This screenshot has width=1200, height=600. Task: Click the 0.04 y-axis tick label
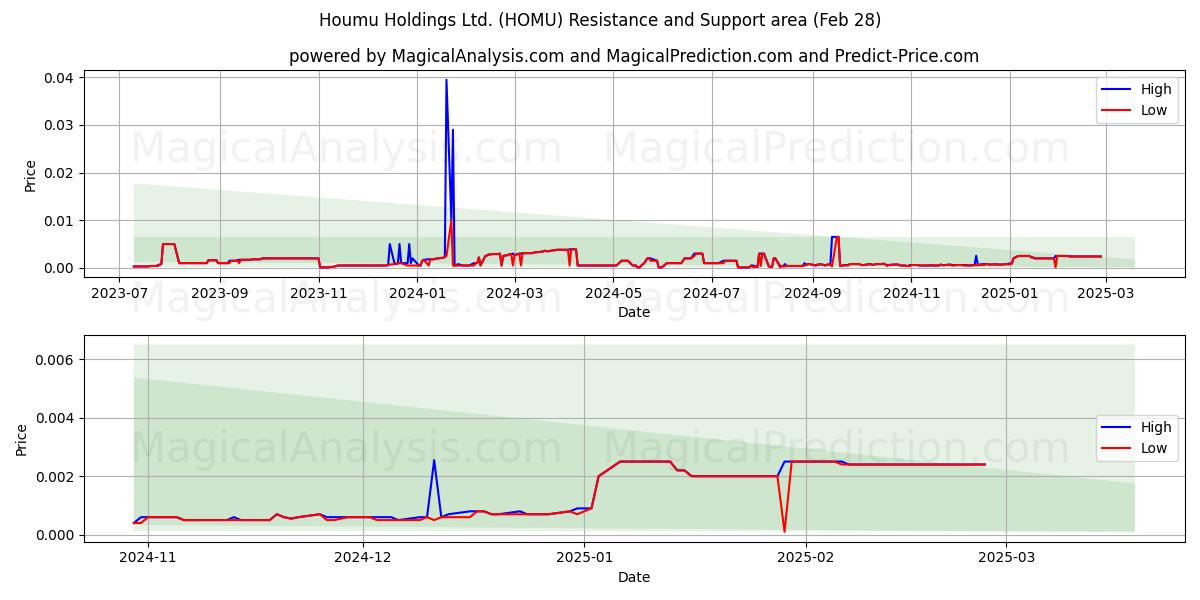(60, 78)
